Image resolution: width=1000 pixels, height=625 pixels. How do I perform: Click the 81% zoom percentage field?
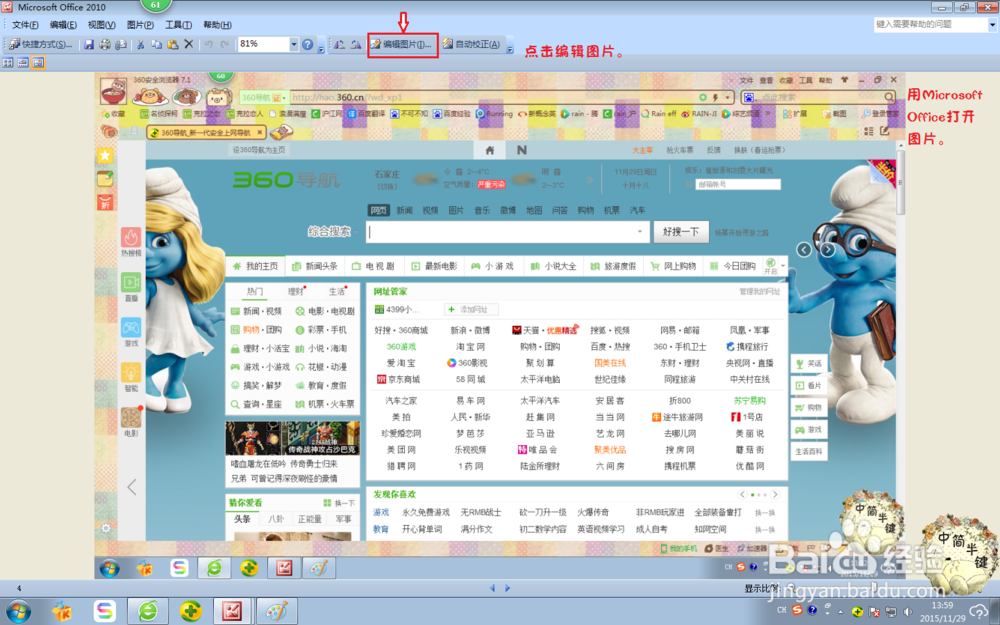coord(263,45)
